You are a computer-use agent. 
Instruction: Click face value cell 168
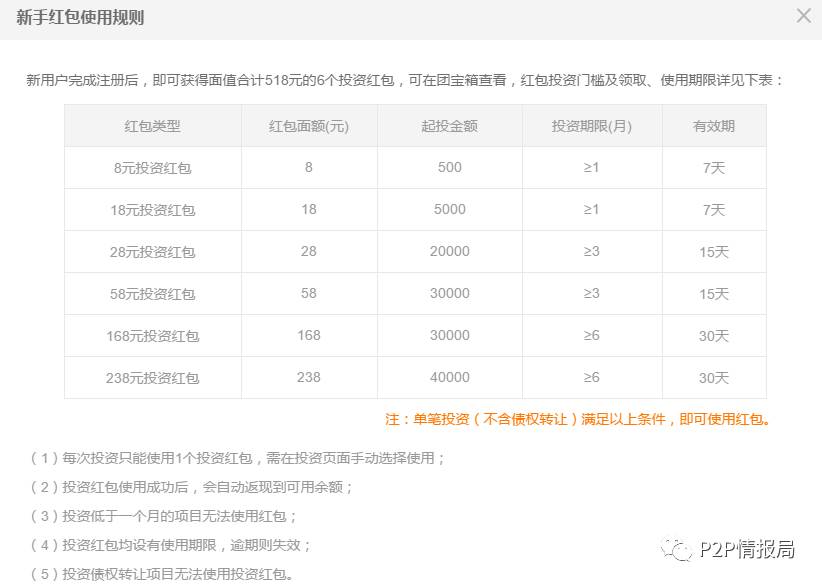[309, 335]
